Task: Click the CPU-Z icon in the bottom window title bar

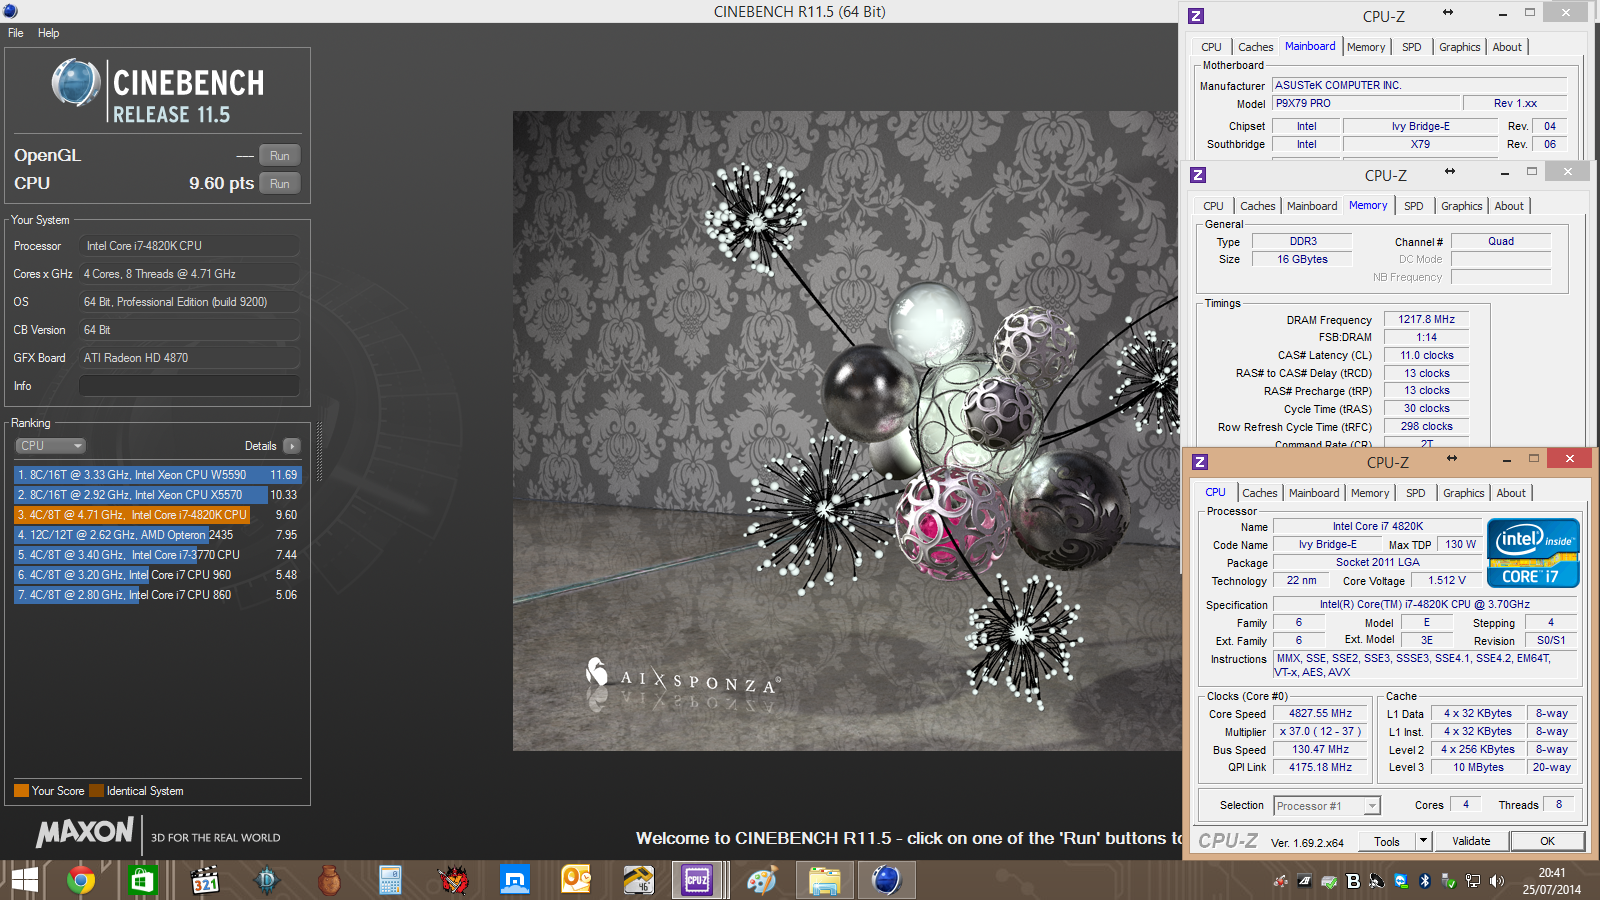Action: [1200, 462]
